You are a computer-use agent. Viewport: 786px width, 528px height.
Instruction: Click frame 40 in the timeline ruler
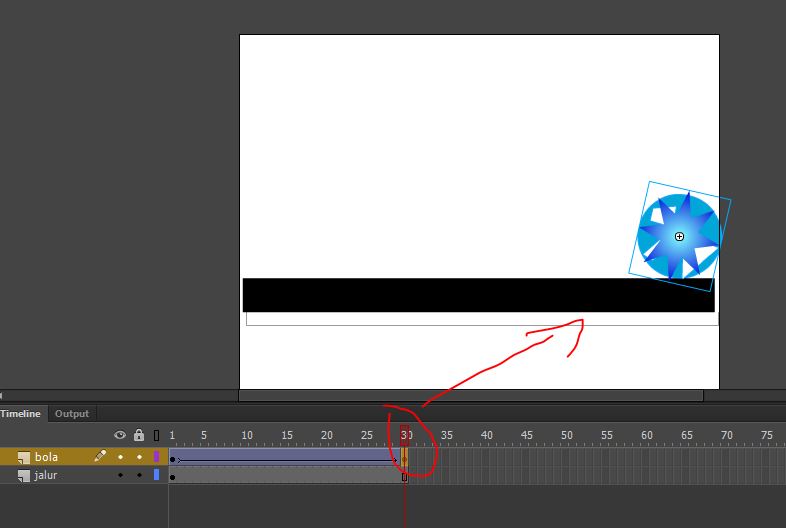[486, 435]
